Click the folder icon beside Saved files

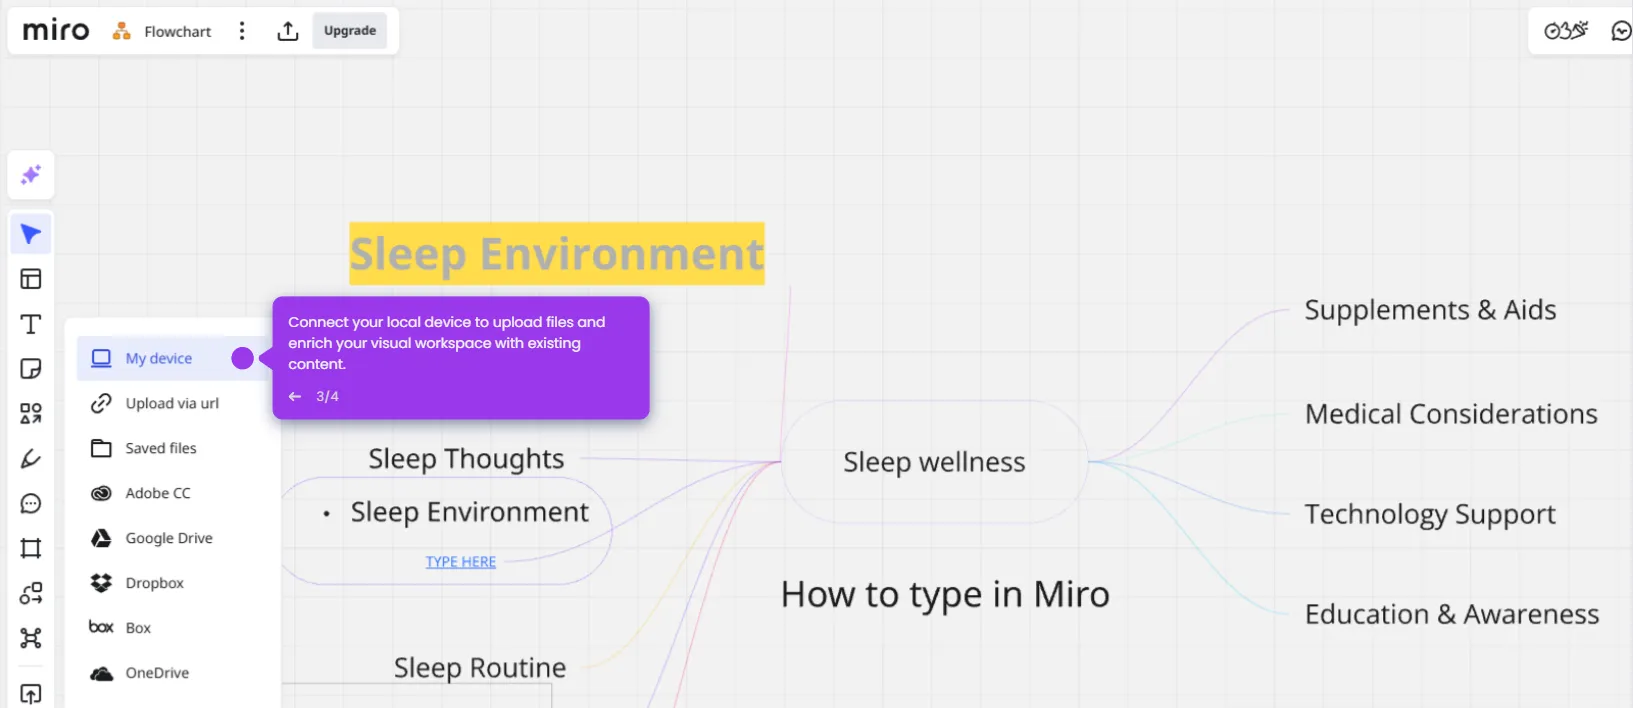click(101, 448)
